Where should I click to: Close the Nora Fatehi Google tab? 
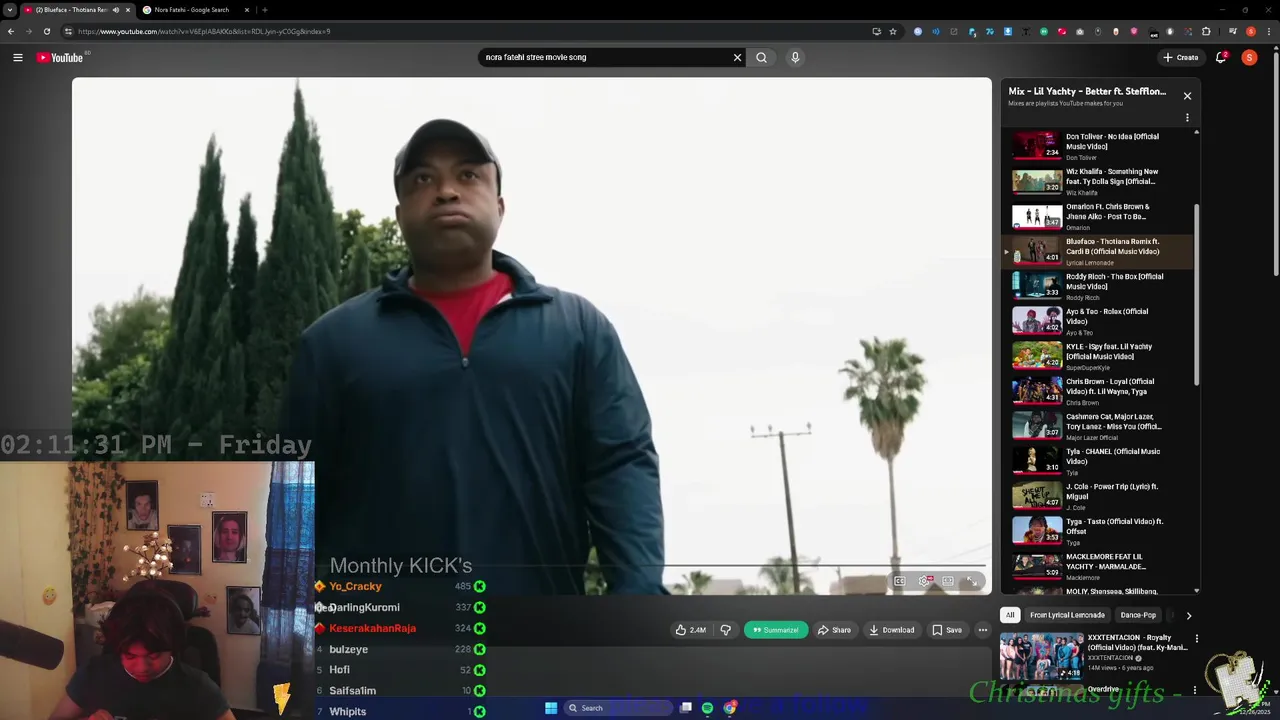click(247, 10)
